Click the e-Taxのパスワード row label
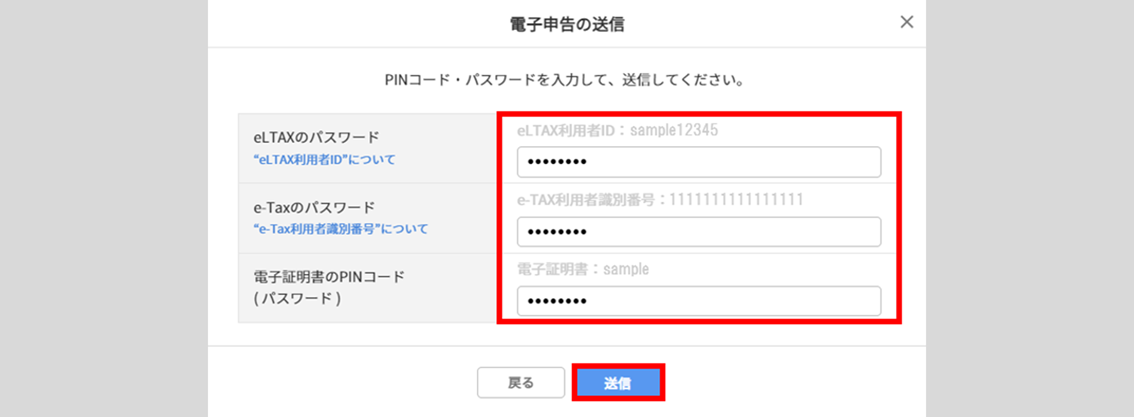1134x417 pixels. 314,207
